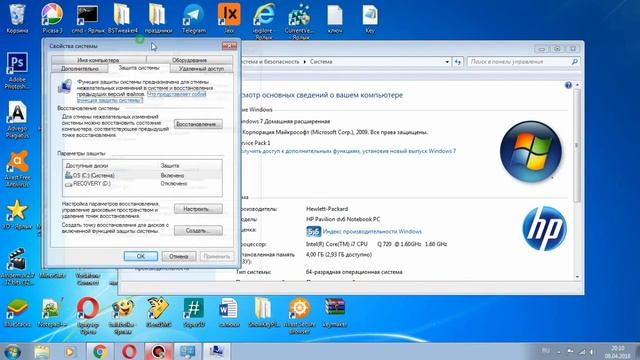Click screen recorder icon on taskbar

[x=158, y=351]
